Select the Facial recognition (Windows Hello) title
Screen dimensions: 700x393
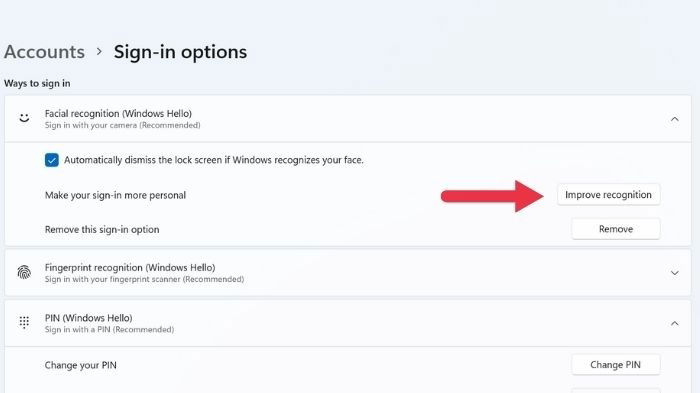(x=118, y=114)
